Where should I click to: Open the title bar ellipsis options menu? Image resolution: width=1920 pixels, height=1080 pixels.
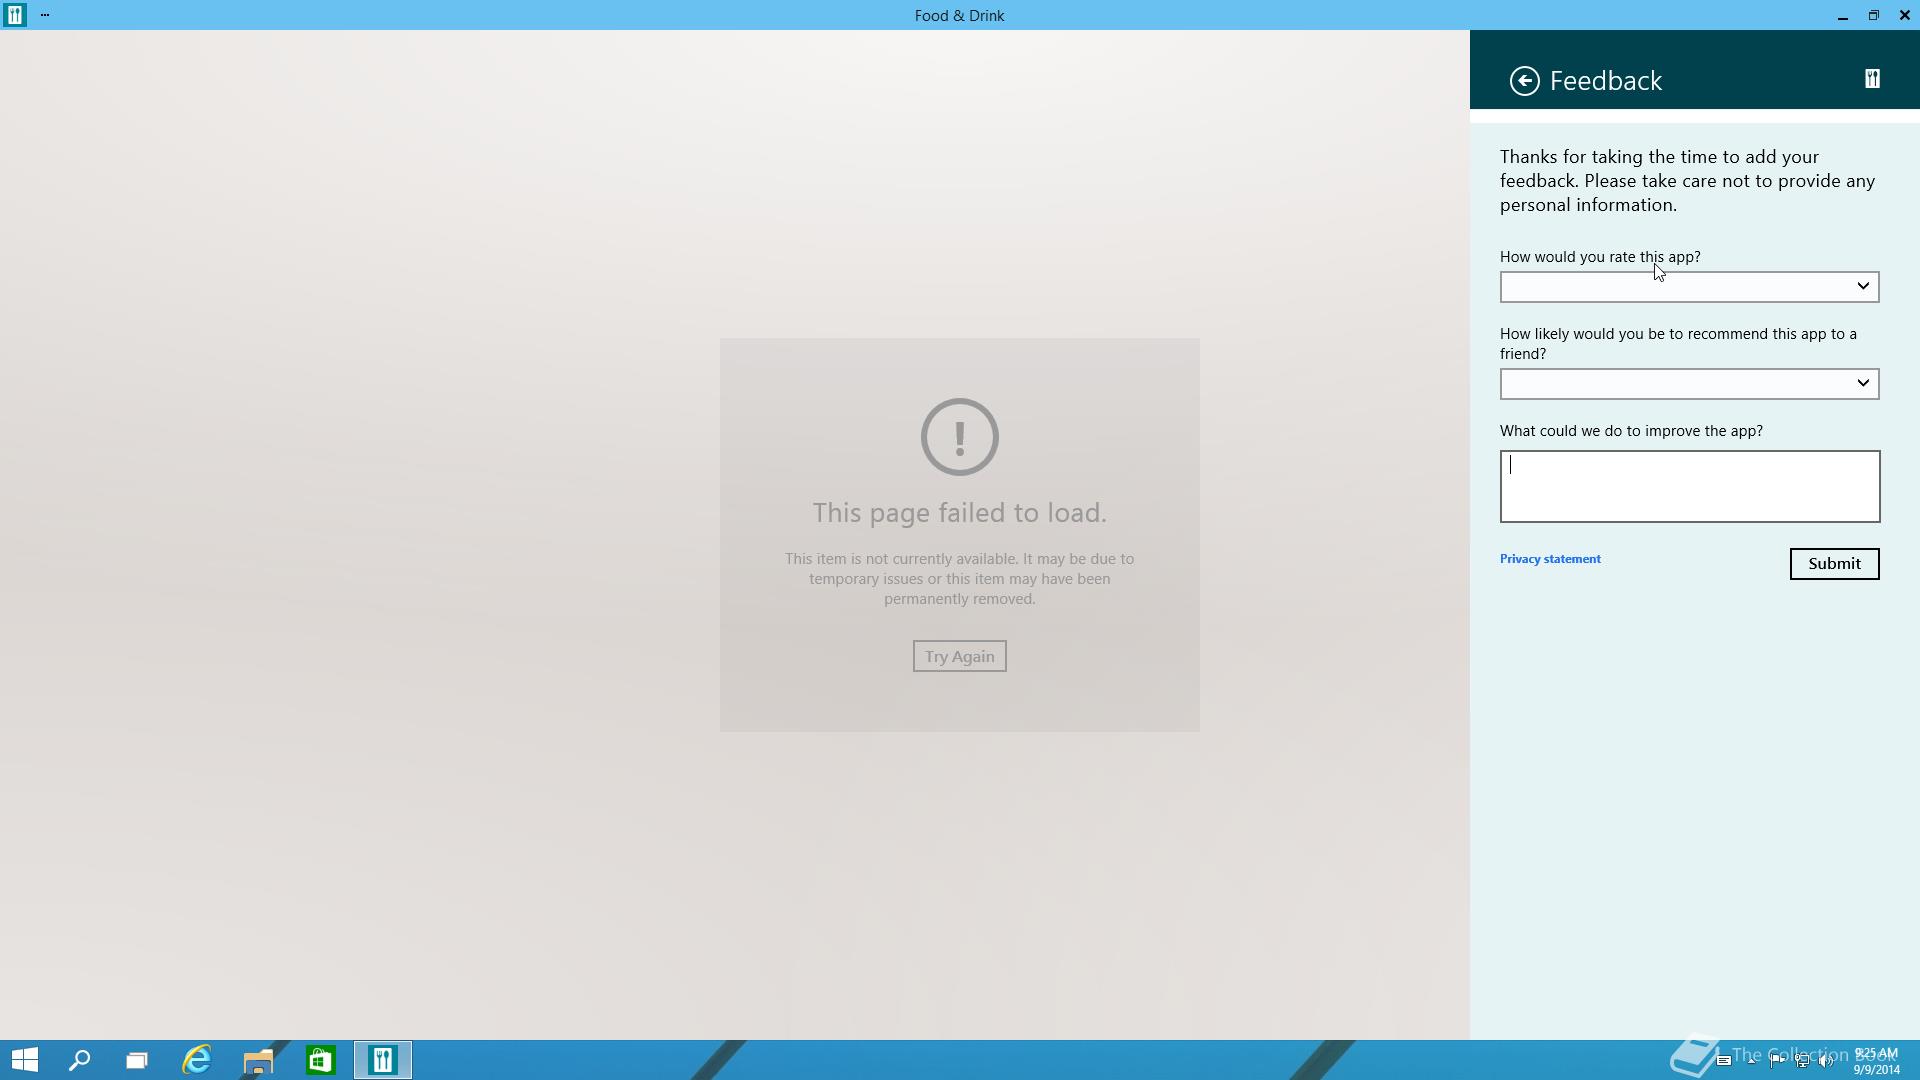[x=45, y=15]
